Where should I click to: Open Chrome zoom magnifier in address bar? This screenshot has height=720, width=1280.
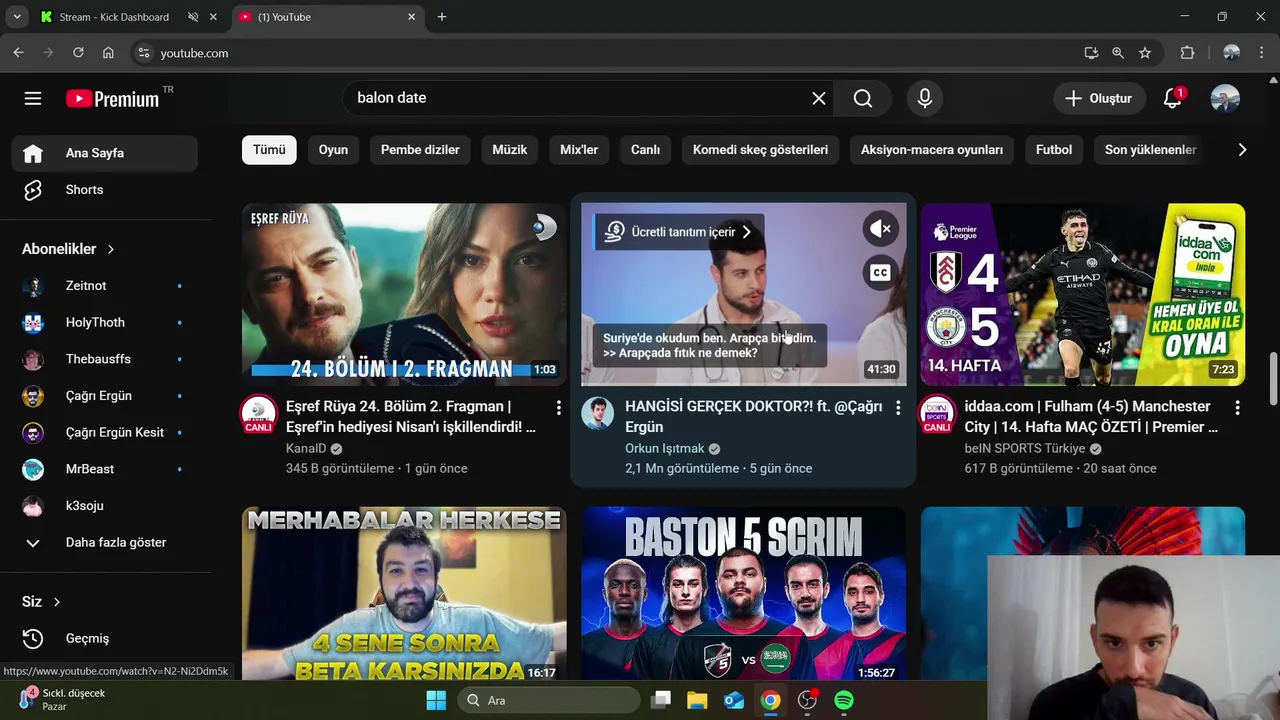(x=1118, y=53)
